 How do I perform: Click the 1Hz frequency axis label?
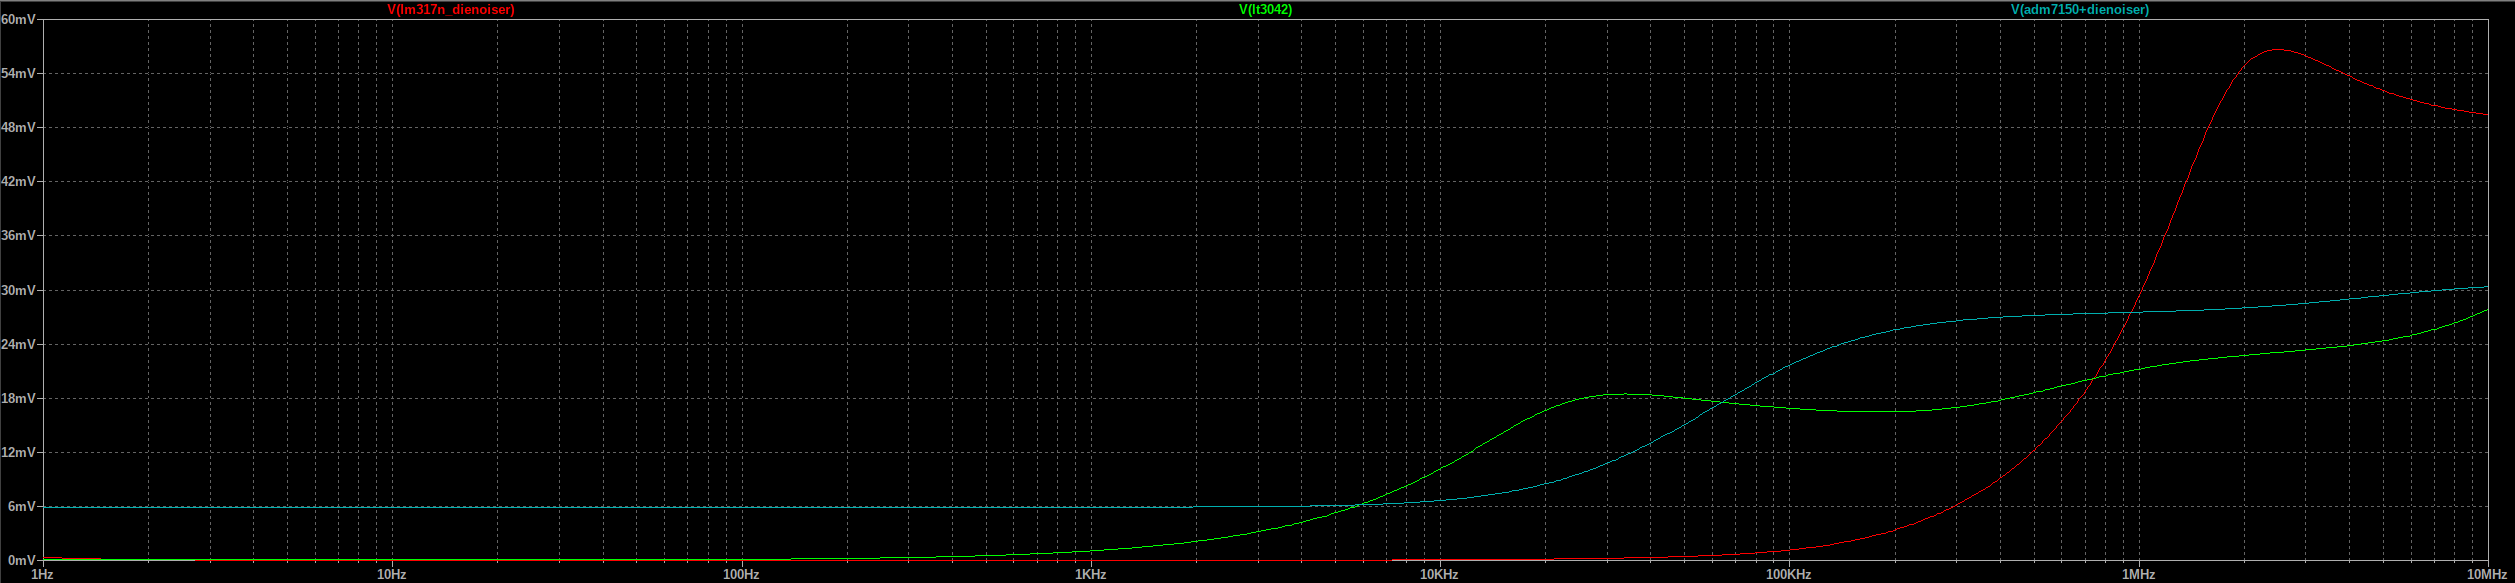42,575
